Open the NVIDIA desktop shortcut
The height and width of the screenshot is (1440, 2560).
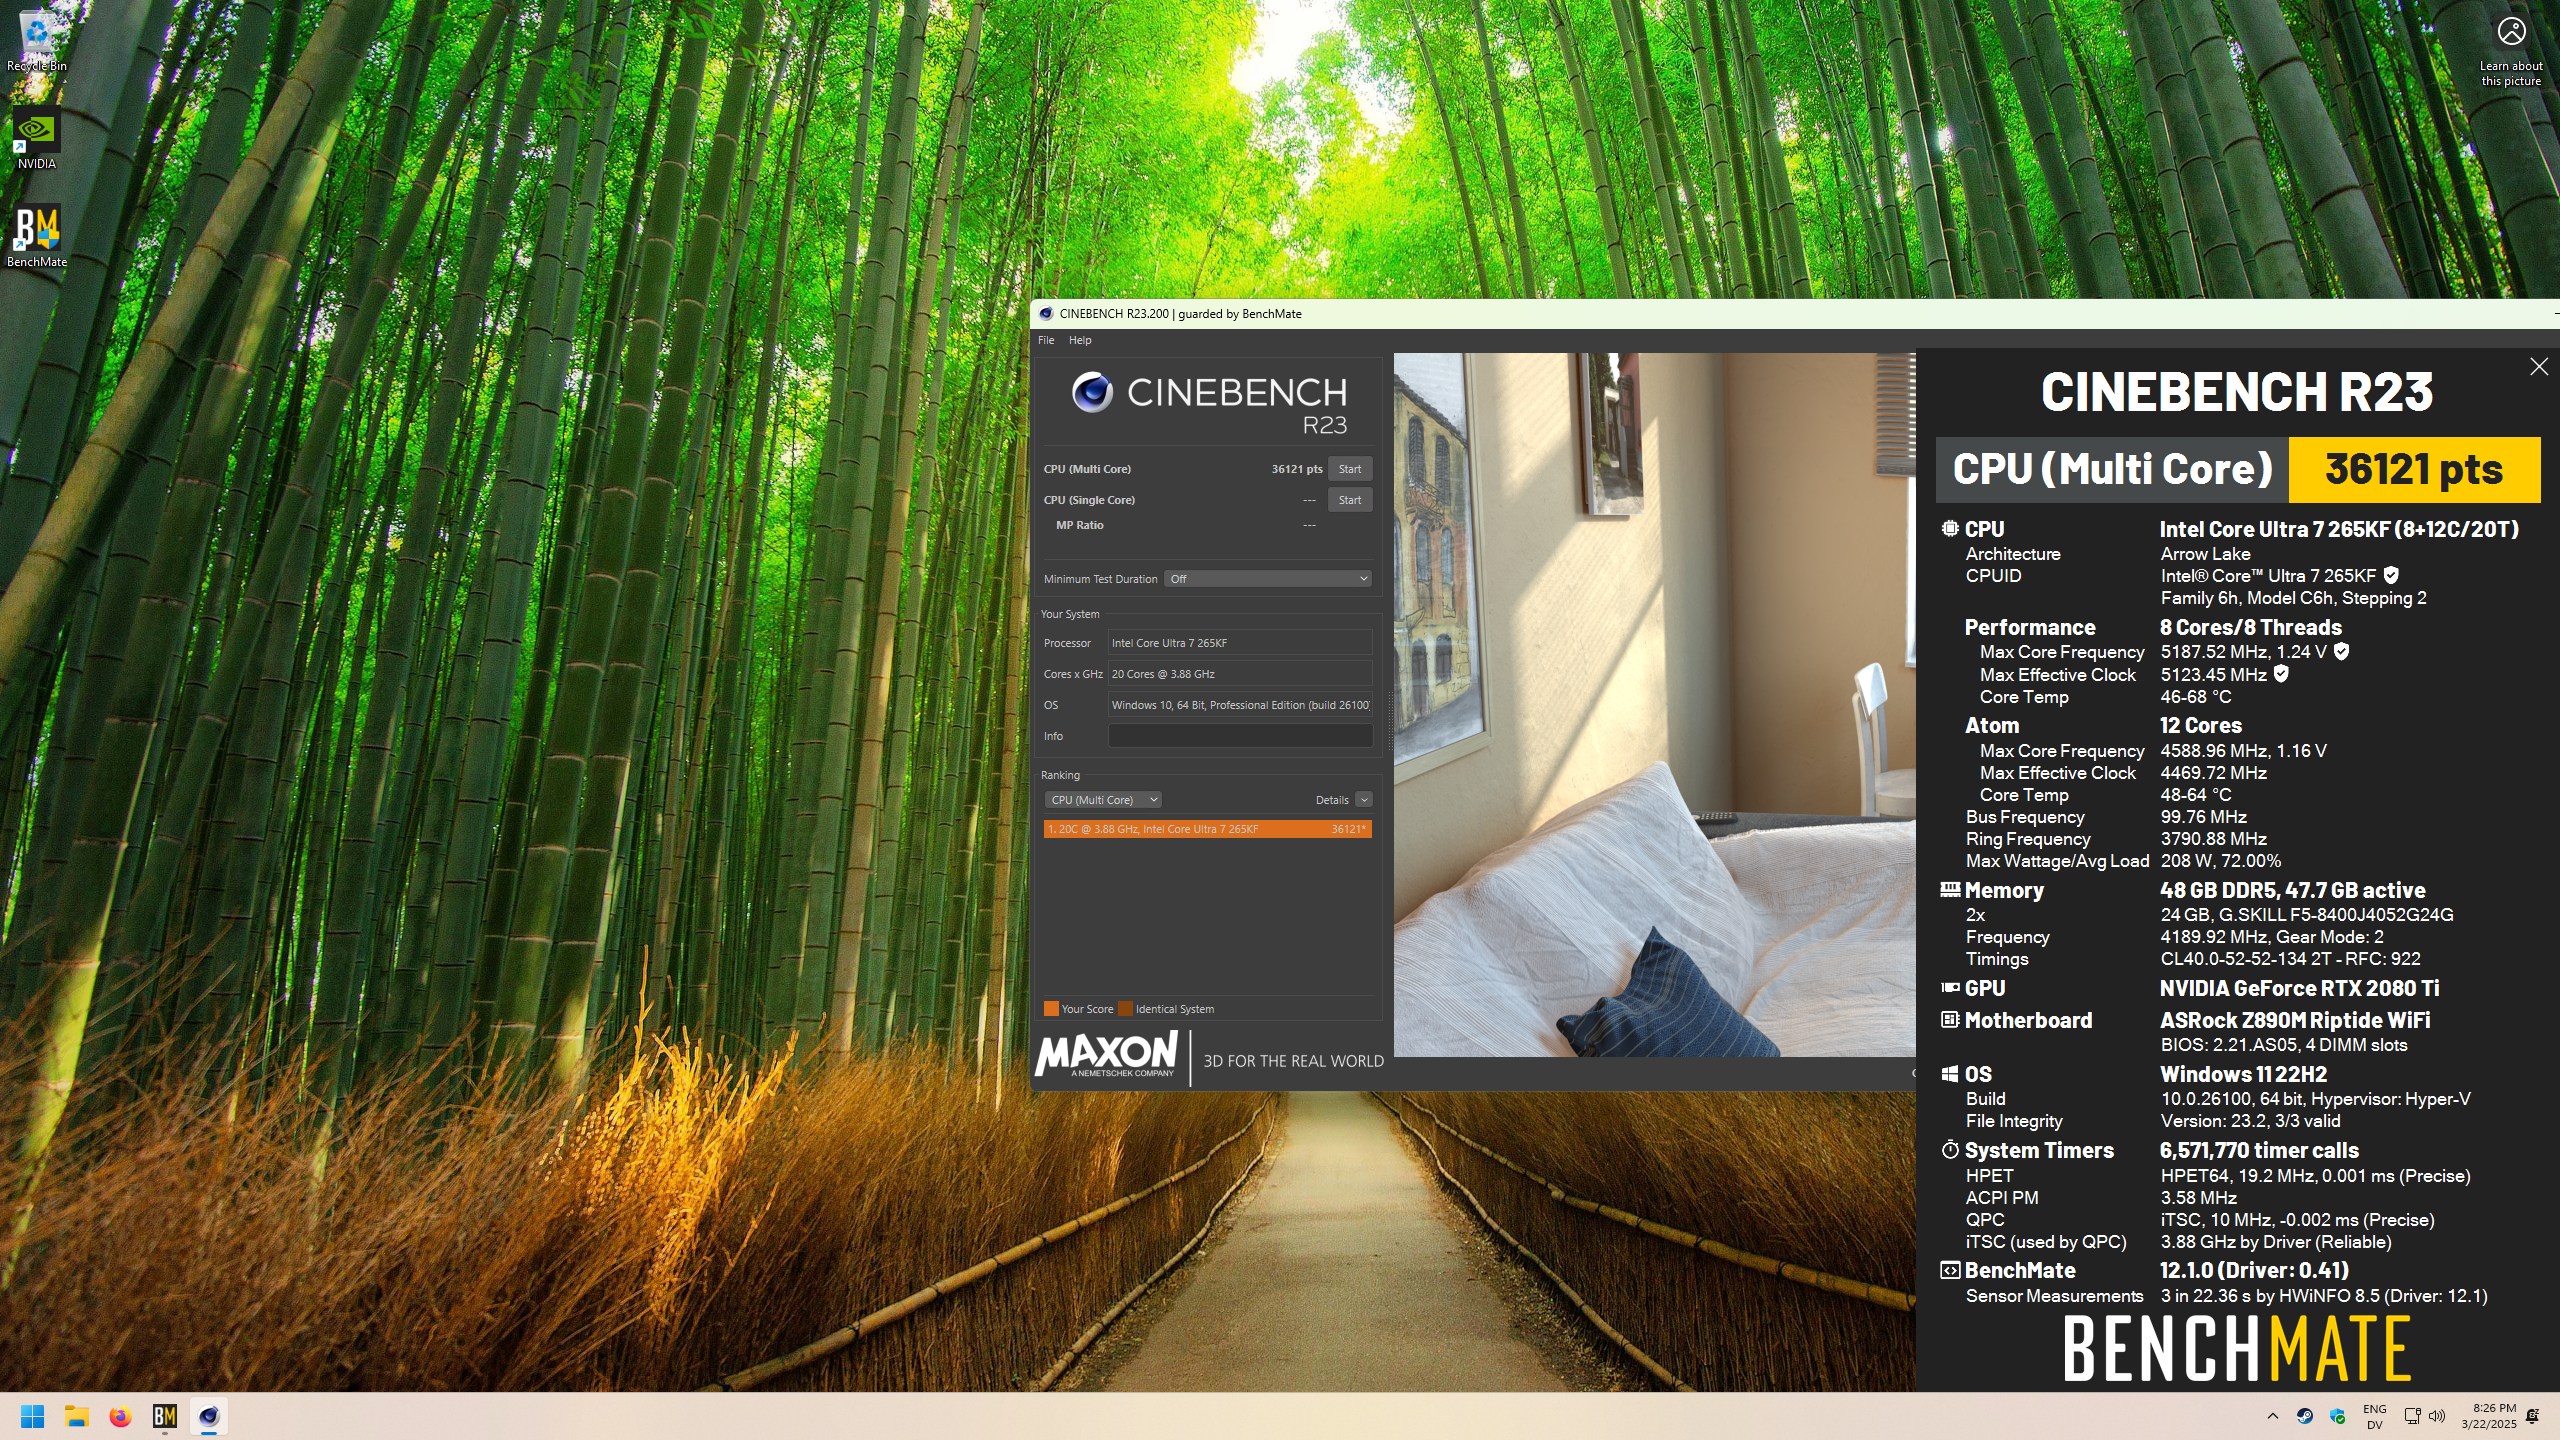tap(37, 138)
